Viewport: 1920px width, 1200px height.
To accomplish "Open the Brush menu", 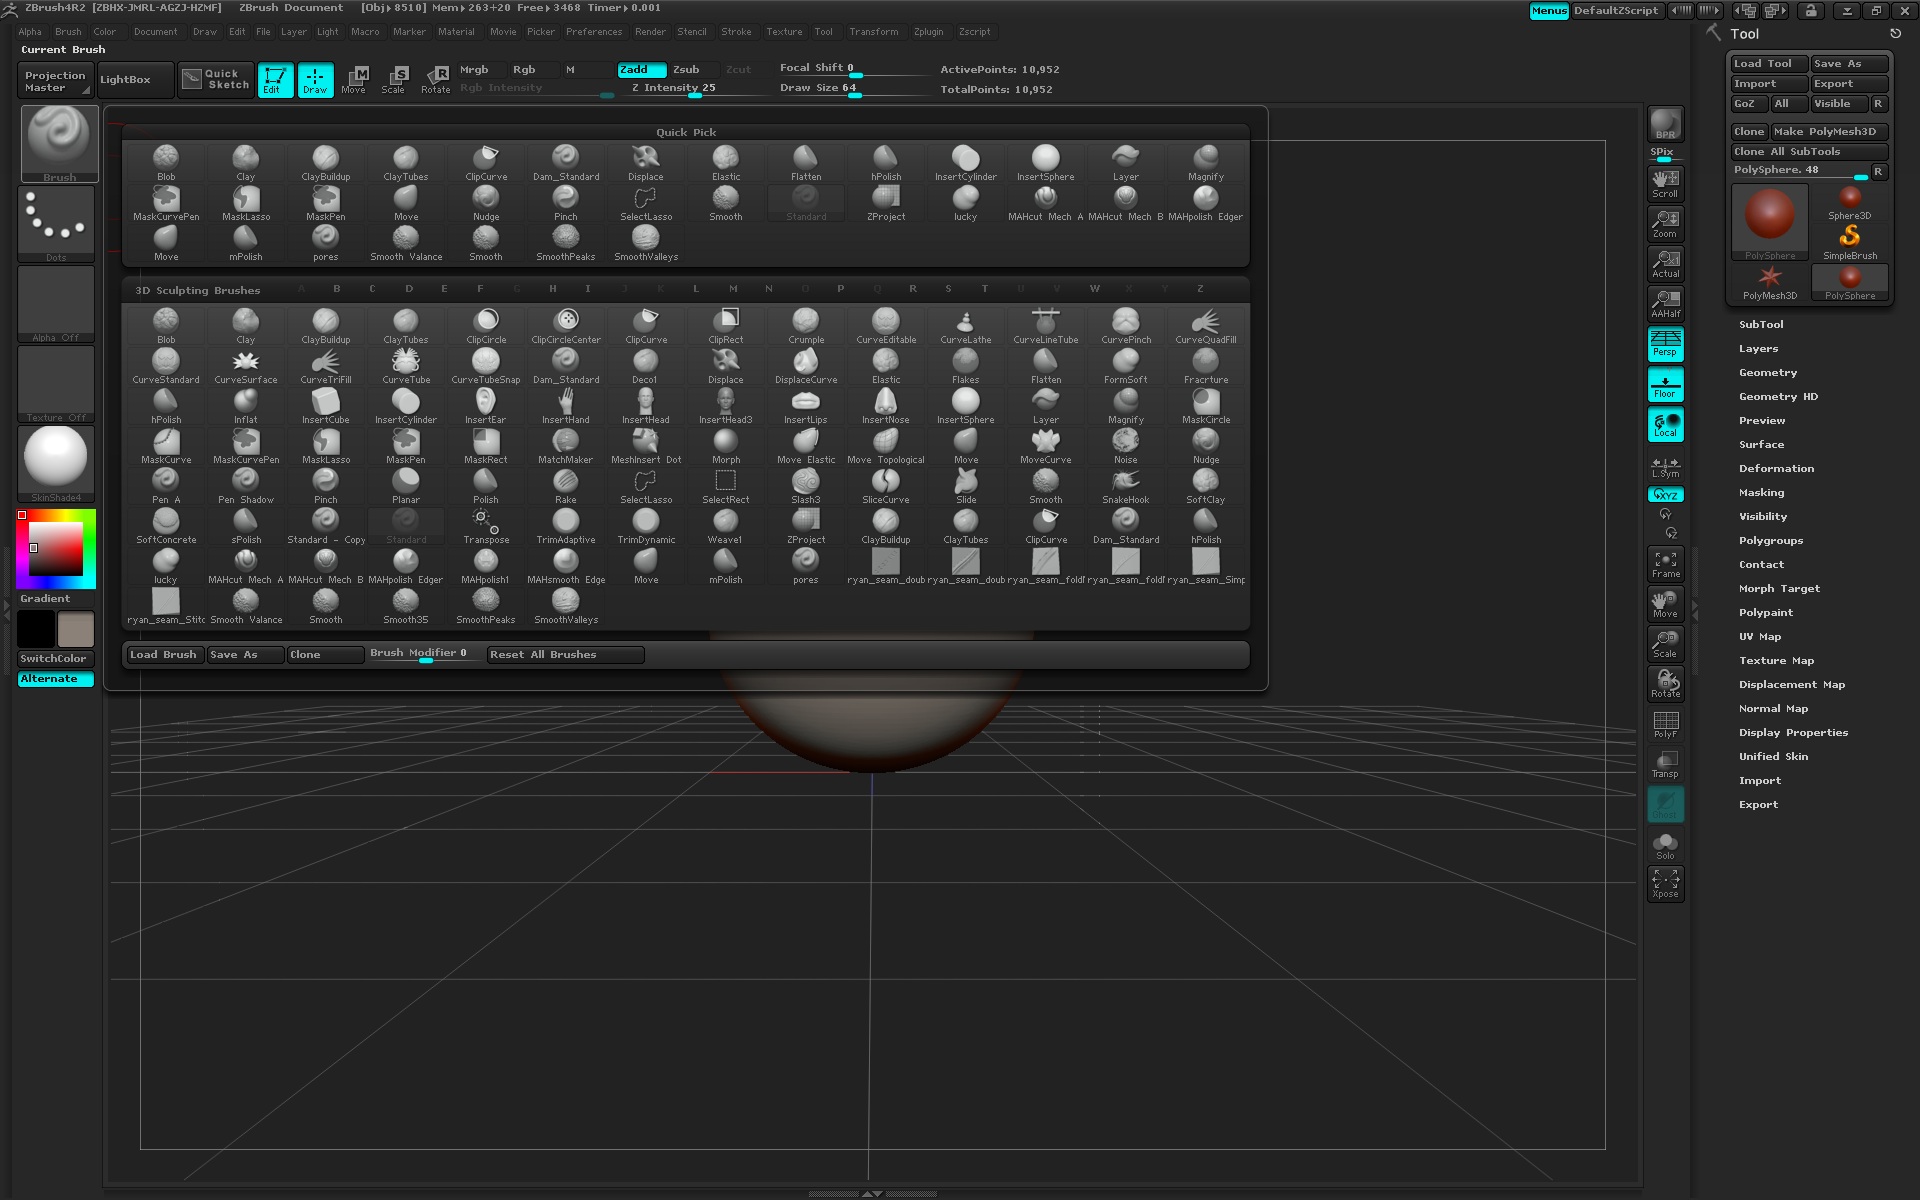I will [x=68, y=32].
